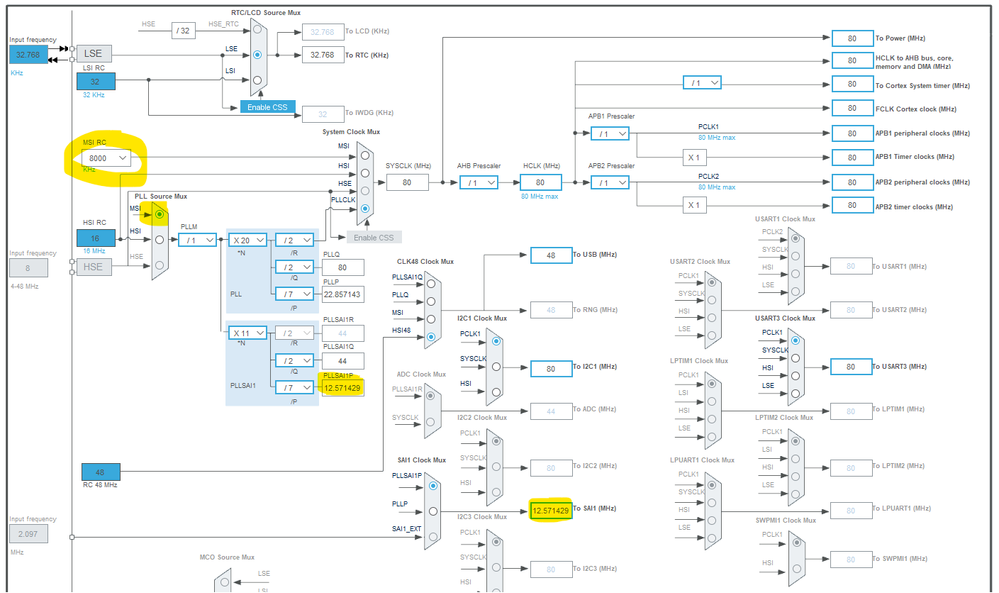The height and width of the screenshot is (593, 999).
Task: Click the blue Enable CSS button near LSI
Action: point(268,107)
